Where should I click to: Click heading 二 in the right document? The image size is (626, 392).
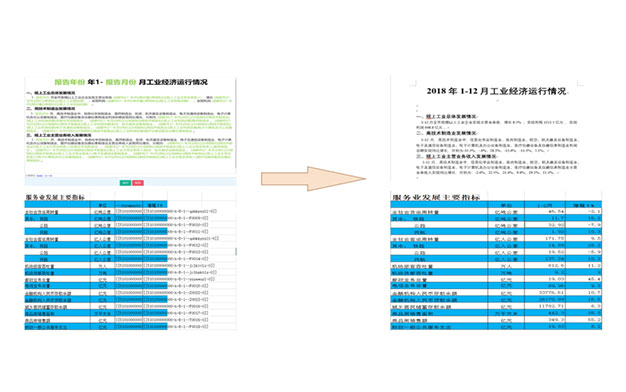(x=446, y=133)
